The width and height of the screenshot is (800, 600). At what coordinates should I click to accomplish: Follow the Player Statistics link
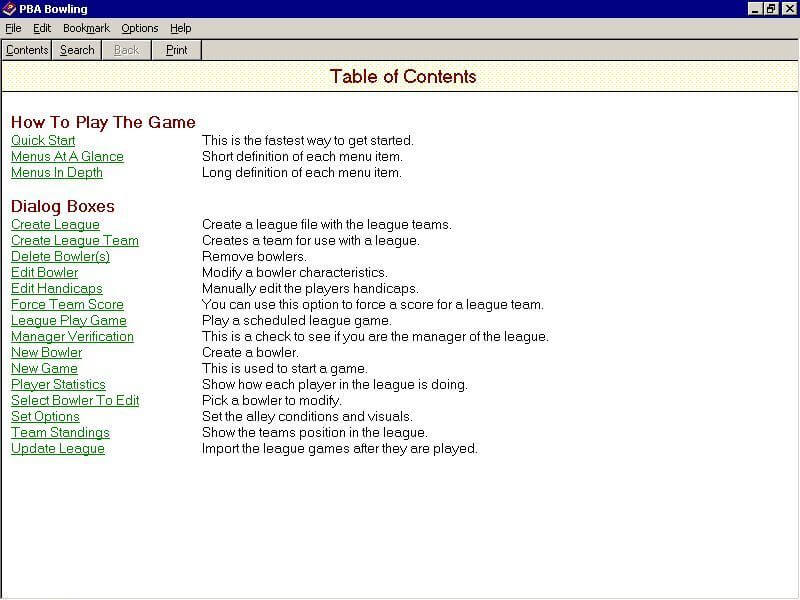pyautogui.click(x=58, y=385)
